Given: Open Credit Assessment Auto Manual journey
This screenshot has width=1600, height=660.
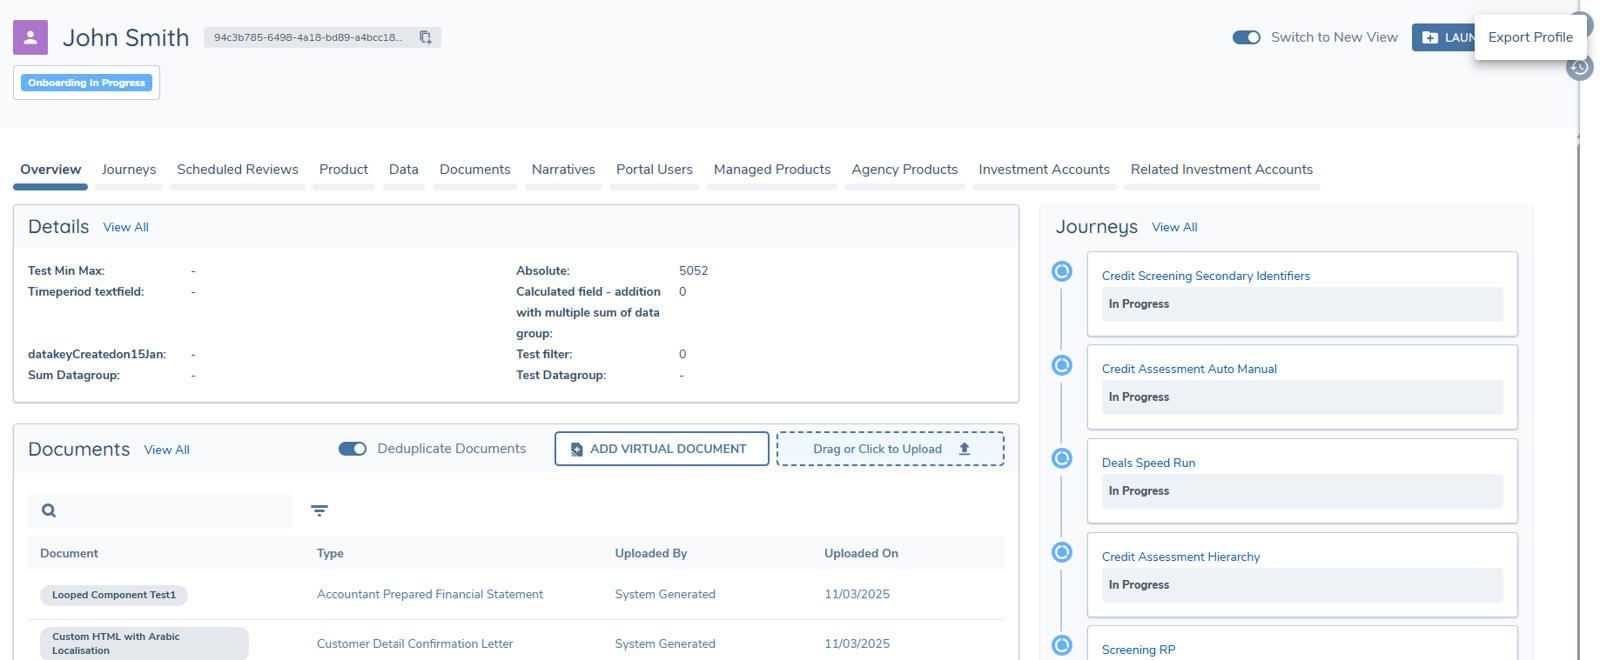Looking at the screenshot, I should 1189,369.
